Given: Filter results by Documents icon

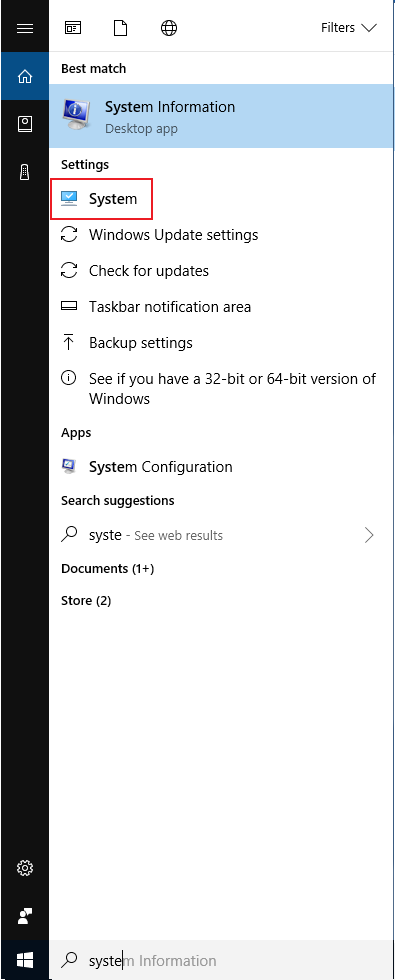Looking at the screenshot, I should 121,28.
